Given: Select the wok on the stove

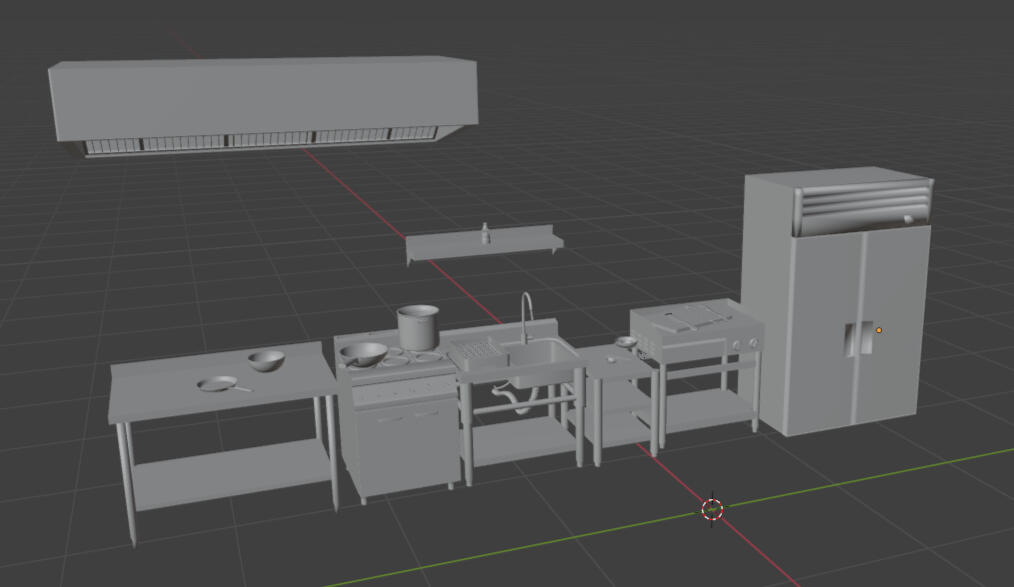Looking at the screenshot, I should (x=363, y=353).
